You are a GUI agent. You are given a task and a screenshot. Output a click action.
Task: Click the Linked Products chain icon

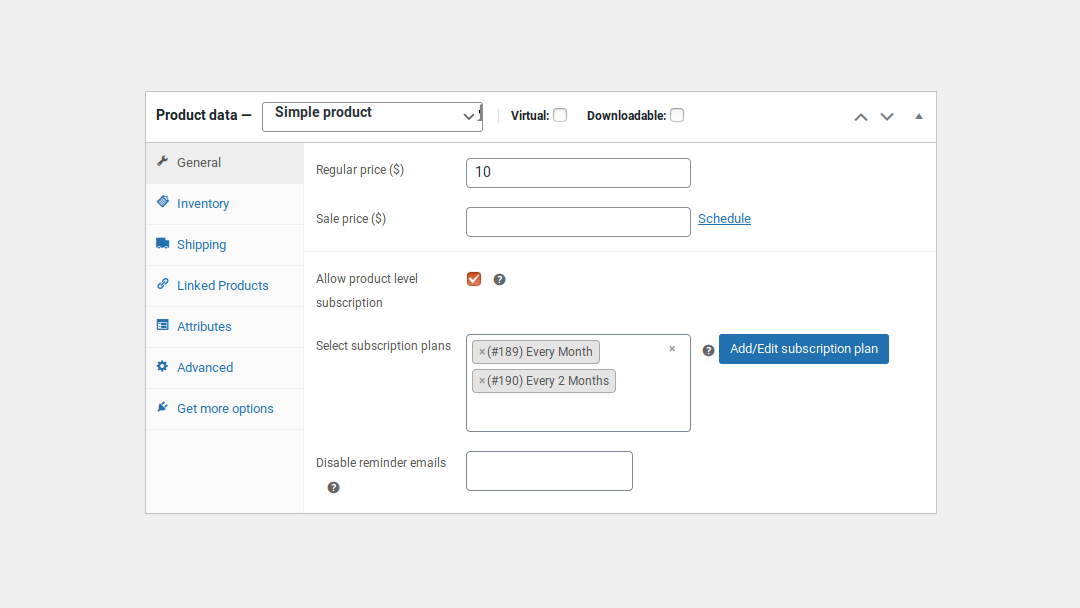pos(162,284)
